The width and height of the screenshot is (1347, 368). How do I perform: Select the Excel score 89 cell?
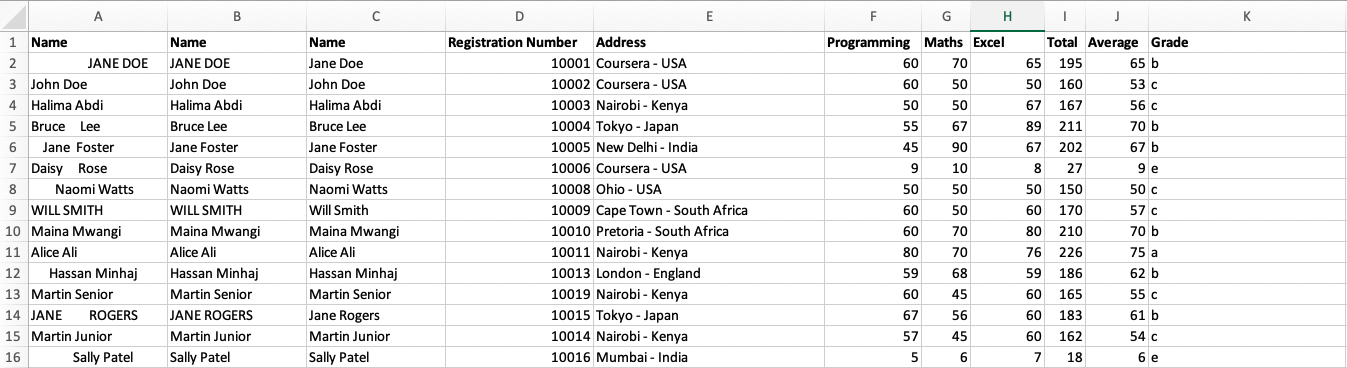[x=1007, y=126]
